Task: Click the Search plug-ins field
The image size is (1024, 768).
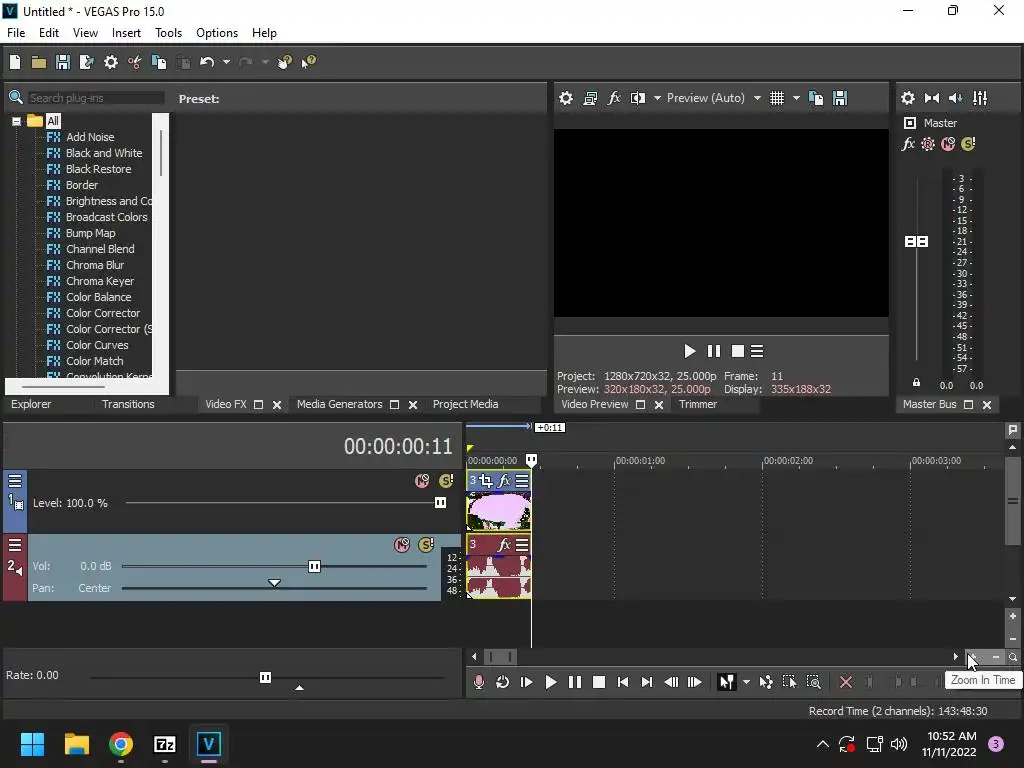Action: point(95,98)
